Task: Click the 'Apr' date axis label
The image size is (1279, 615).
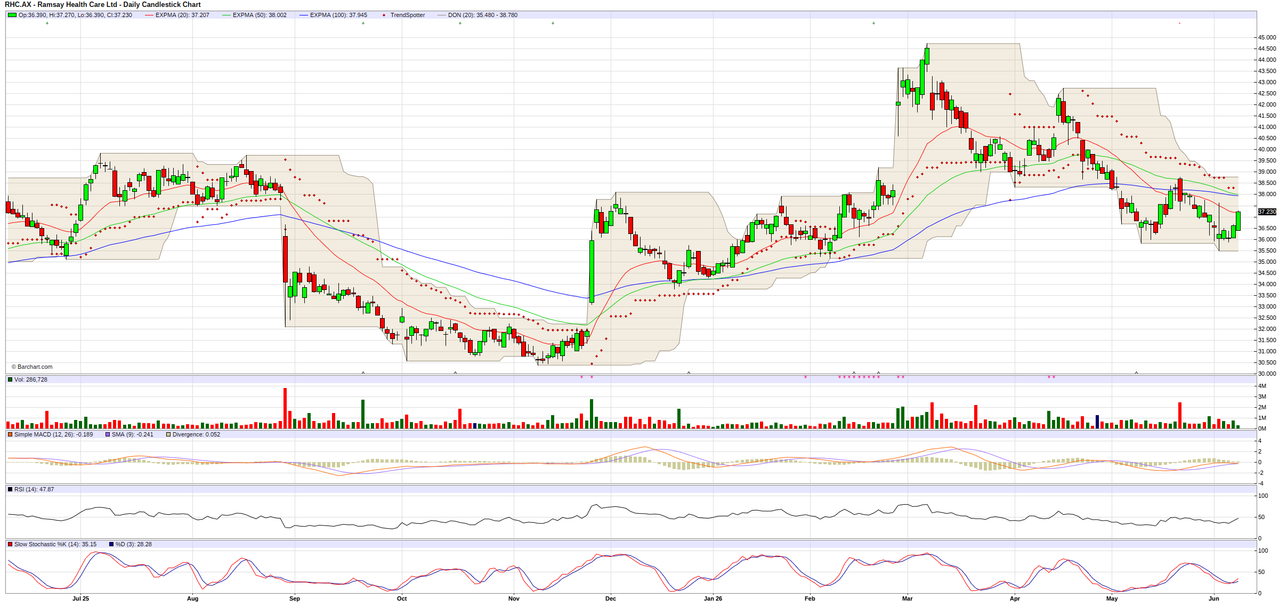Action: click(1014, 599)
